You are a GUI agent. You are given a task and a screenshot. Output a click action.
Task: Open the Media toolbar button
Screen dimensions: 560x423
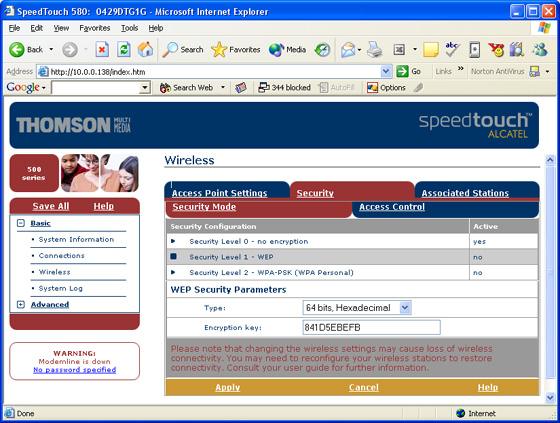point(288,50)
